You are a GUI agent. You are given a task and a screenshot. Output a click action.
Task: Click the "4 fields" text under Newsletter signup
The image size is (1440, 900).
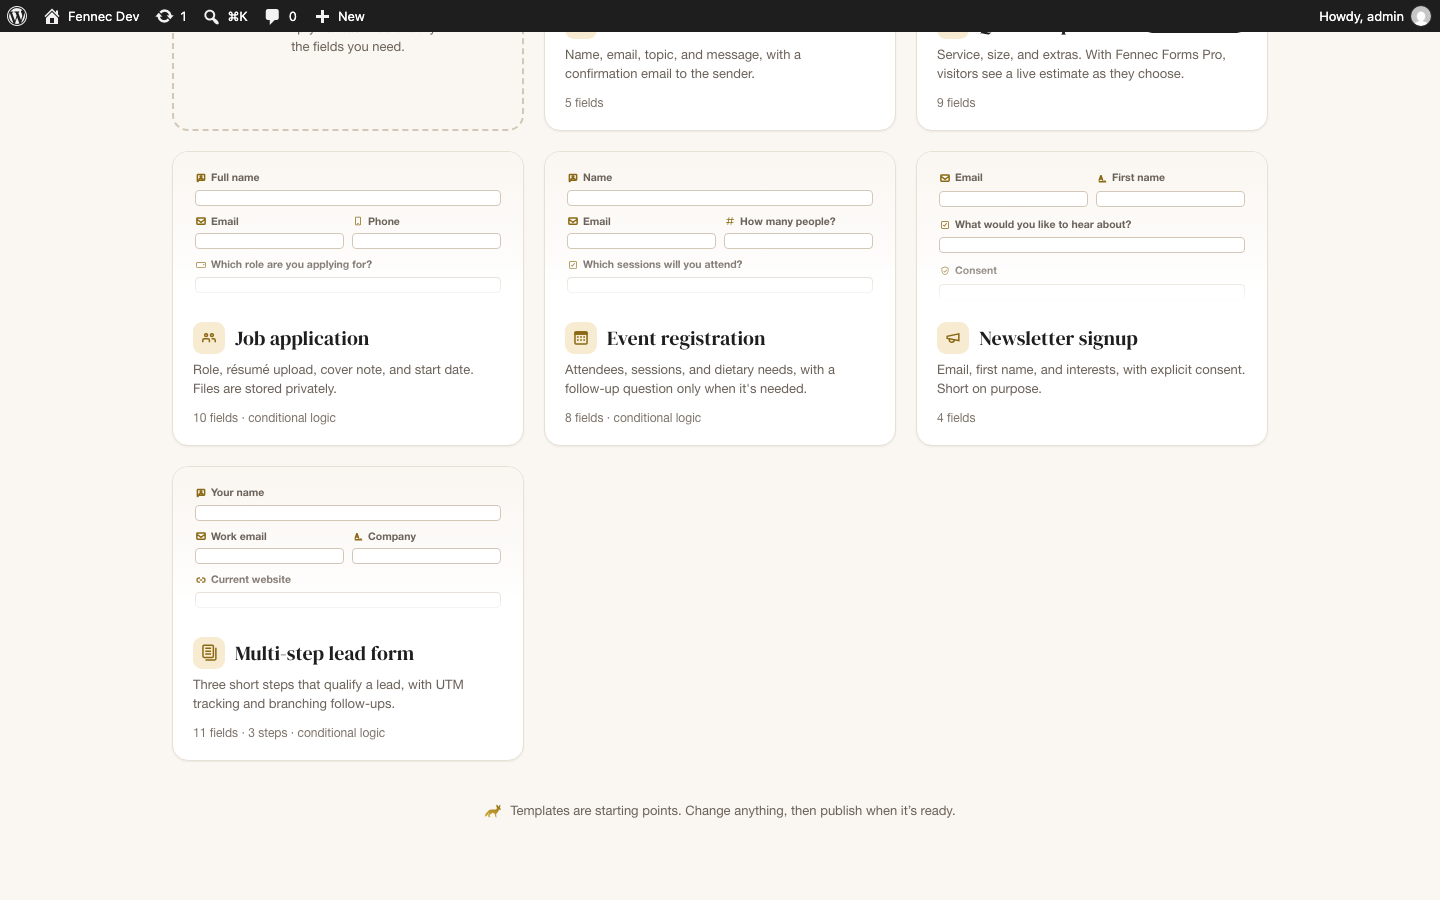click(956, 418)
